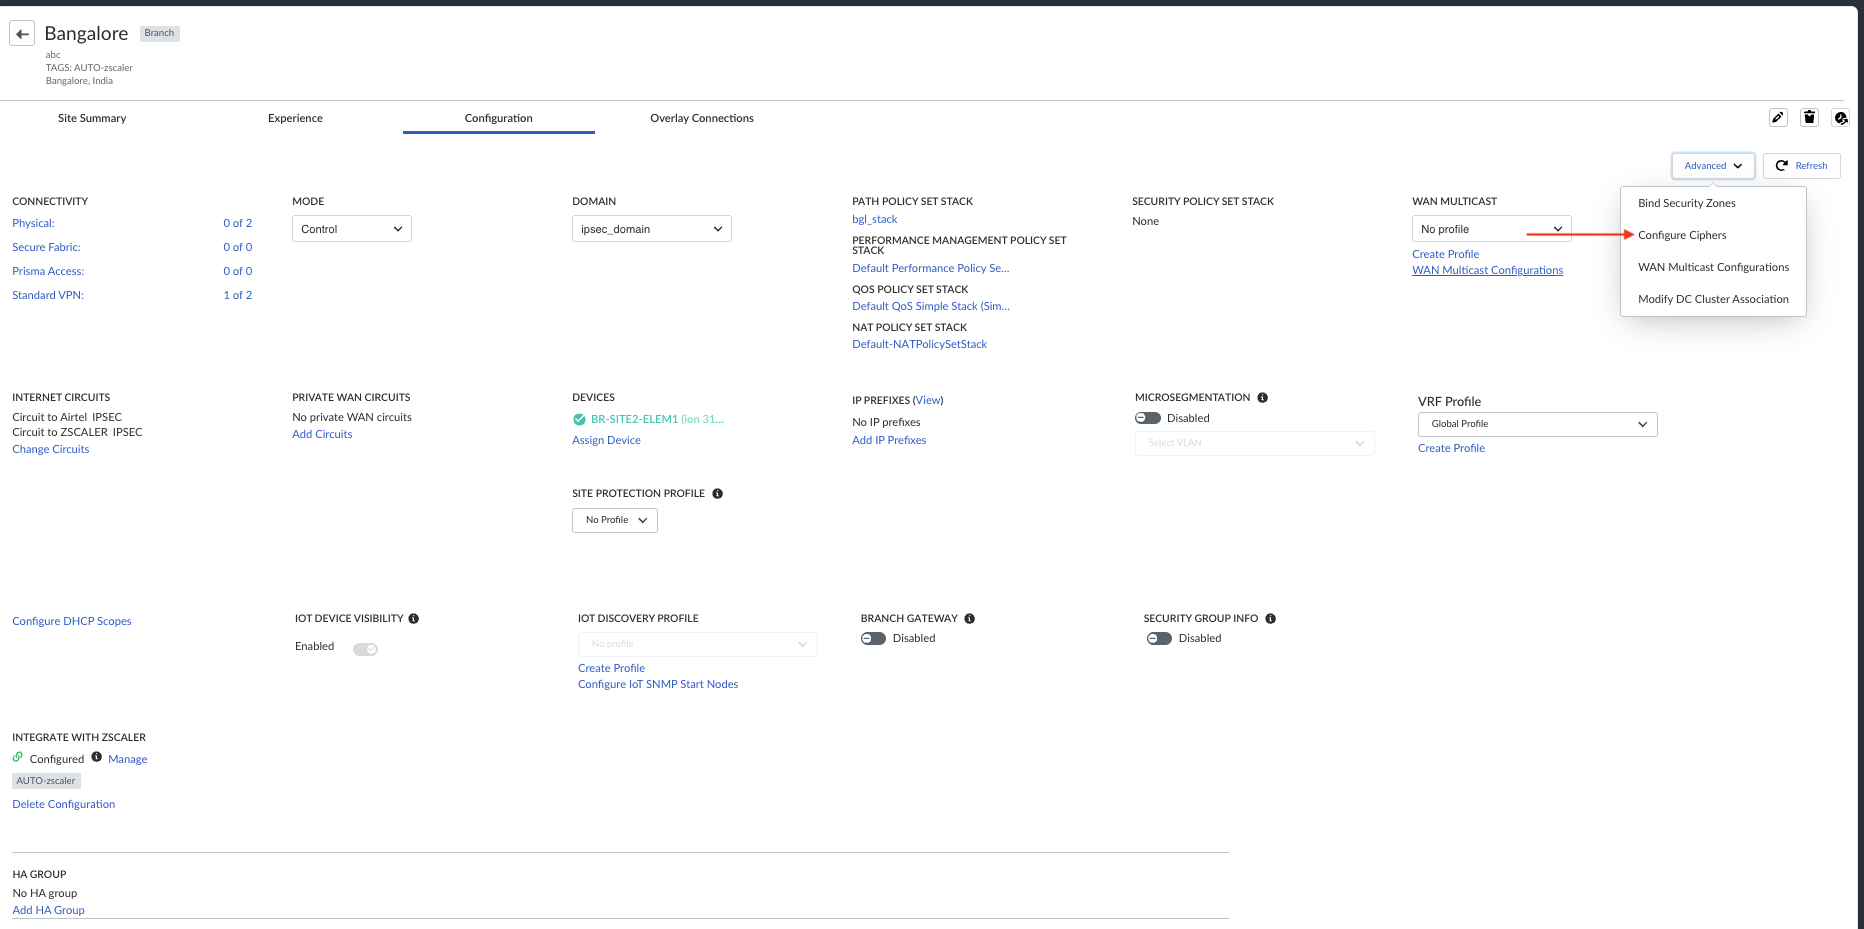Click Add HA Group link
1864x929 pixels.
click(x=49, y=910)
